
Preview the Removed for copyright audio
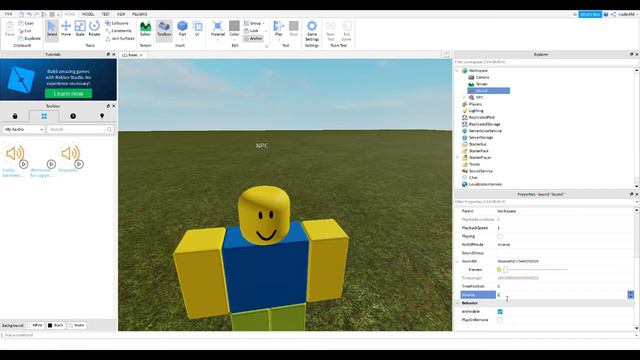click(51, 164)
